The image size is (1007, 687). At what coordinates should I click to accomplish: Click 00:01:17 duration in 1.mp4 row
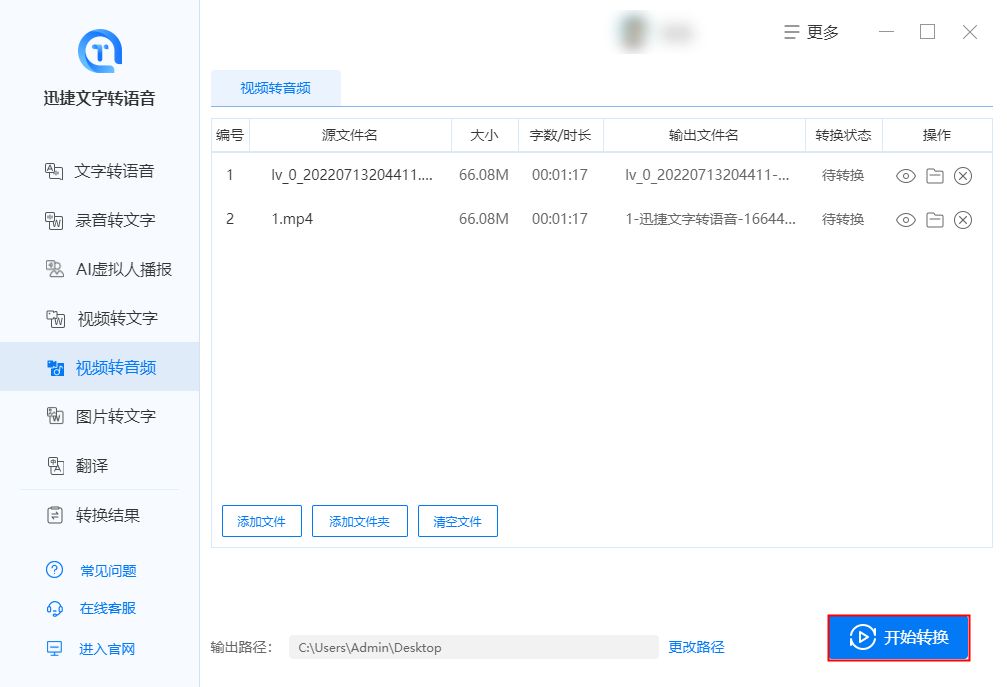point(559,220)
